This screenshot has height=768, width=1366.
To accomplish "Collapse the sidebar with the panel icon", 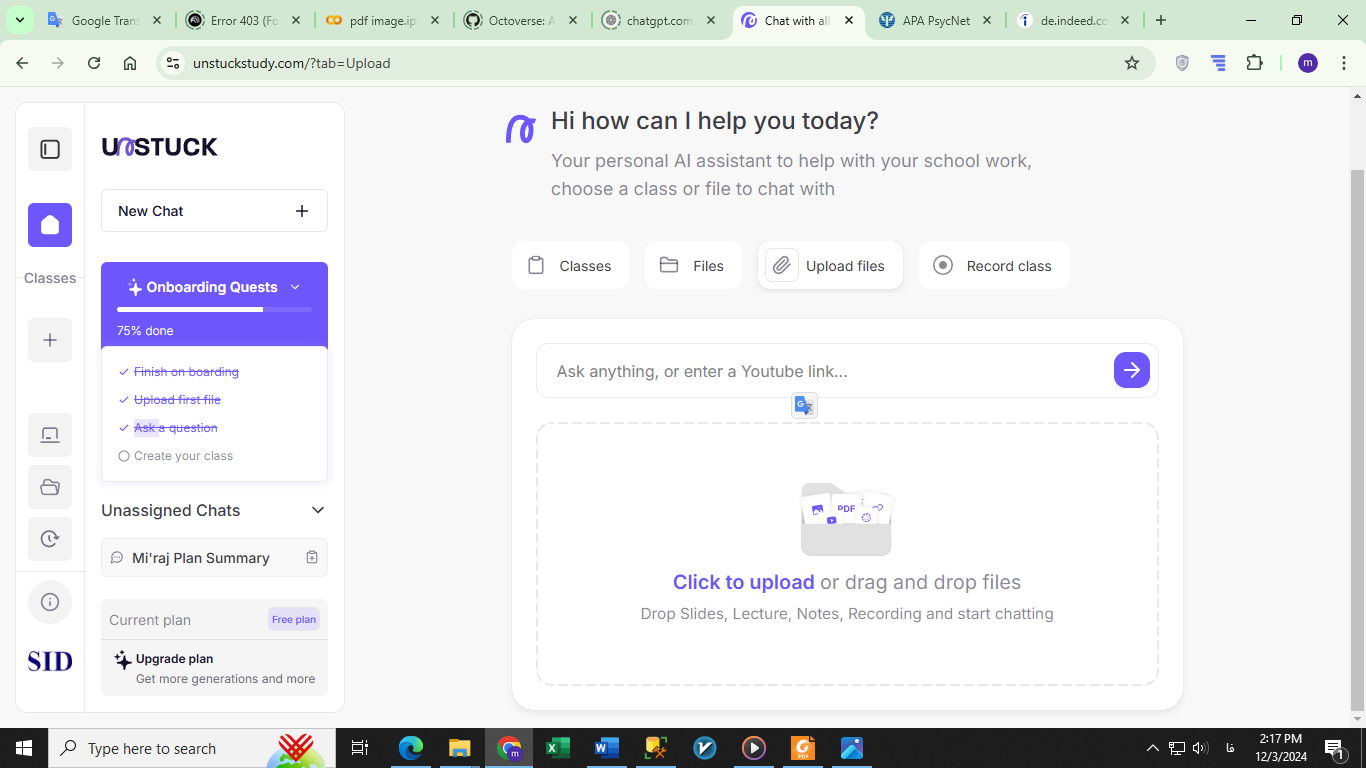I will [x=50, y=150].
